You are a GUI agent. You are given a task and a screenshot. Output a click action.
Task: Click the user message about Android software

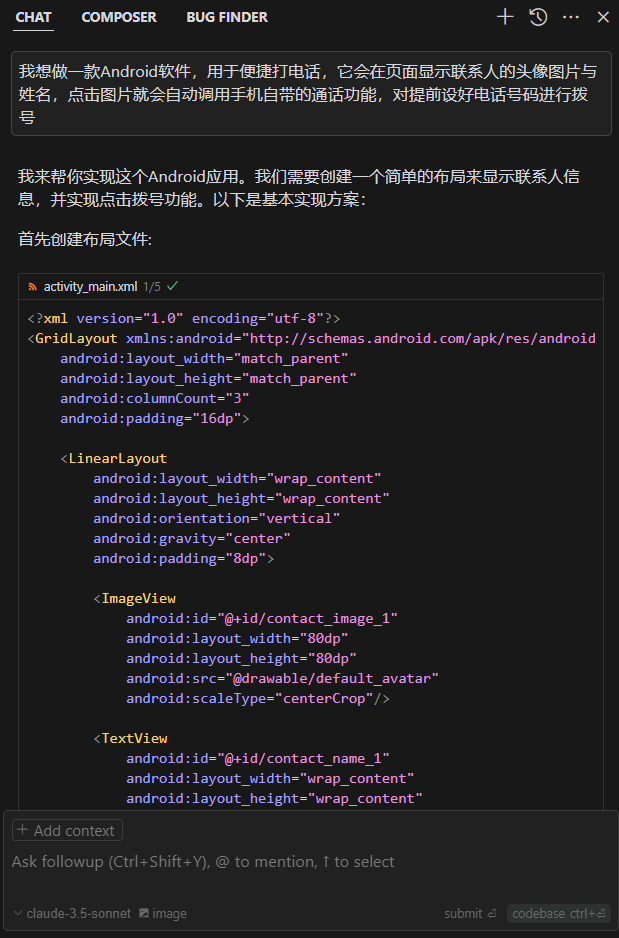[310, 94]
